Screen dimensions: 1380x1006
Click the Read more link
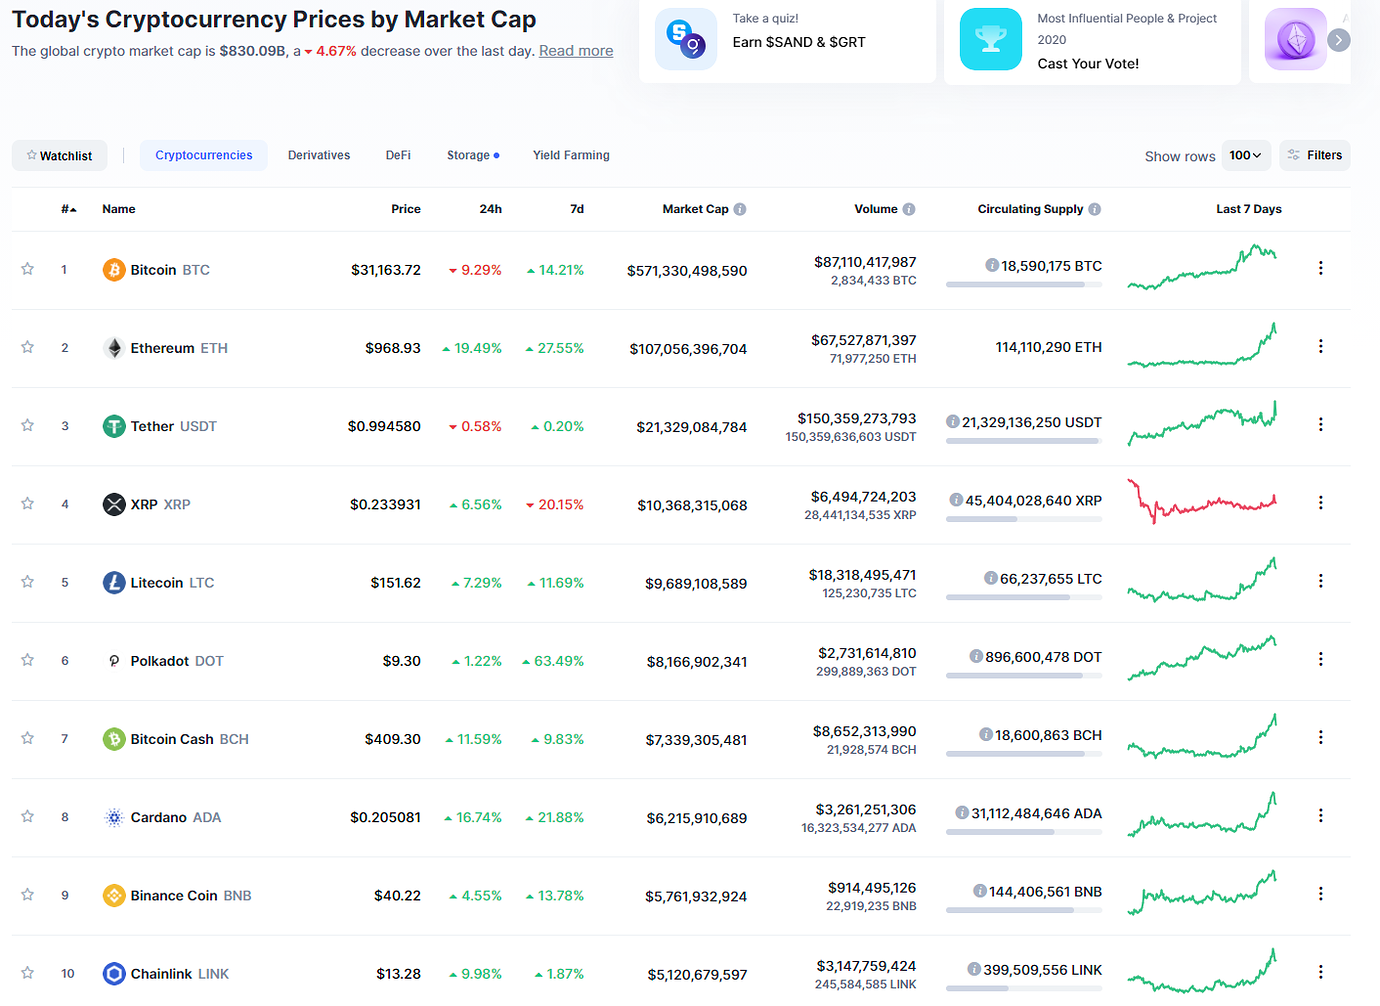tap(576, 51)
